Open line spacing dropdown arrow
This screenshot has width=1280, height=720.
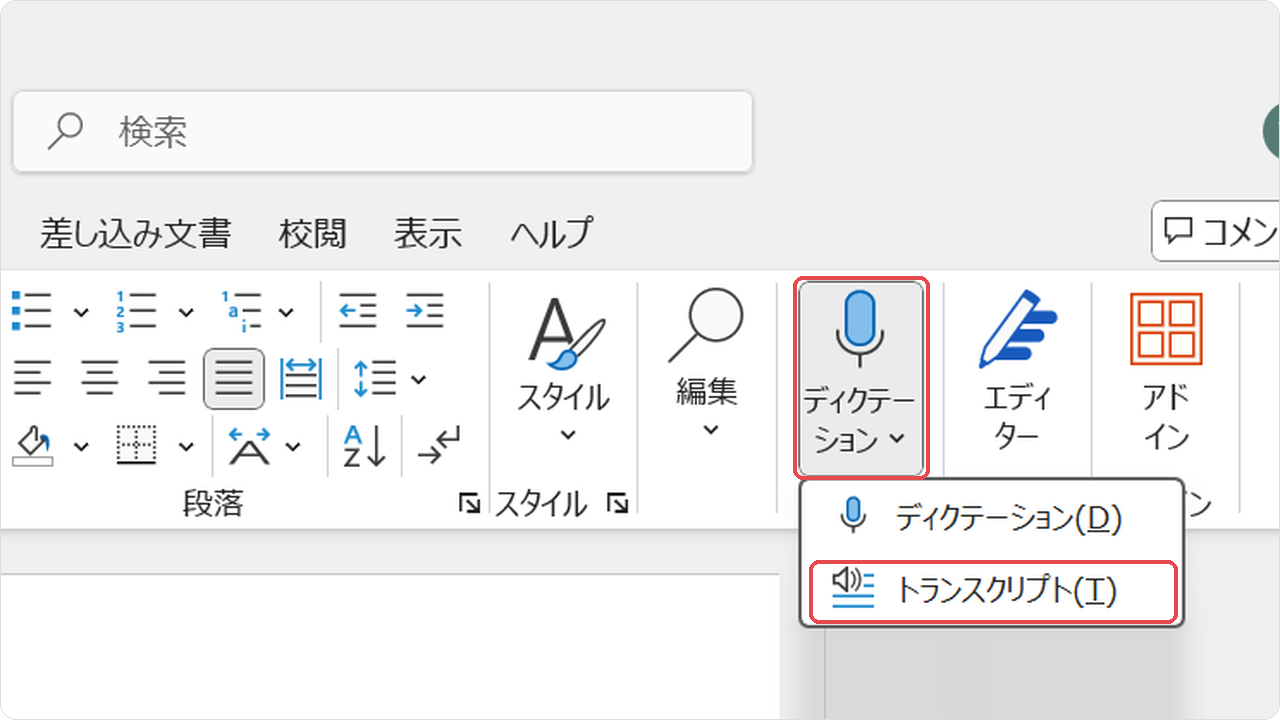(419, 379)
